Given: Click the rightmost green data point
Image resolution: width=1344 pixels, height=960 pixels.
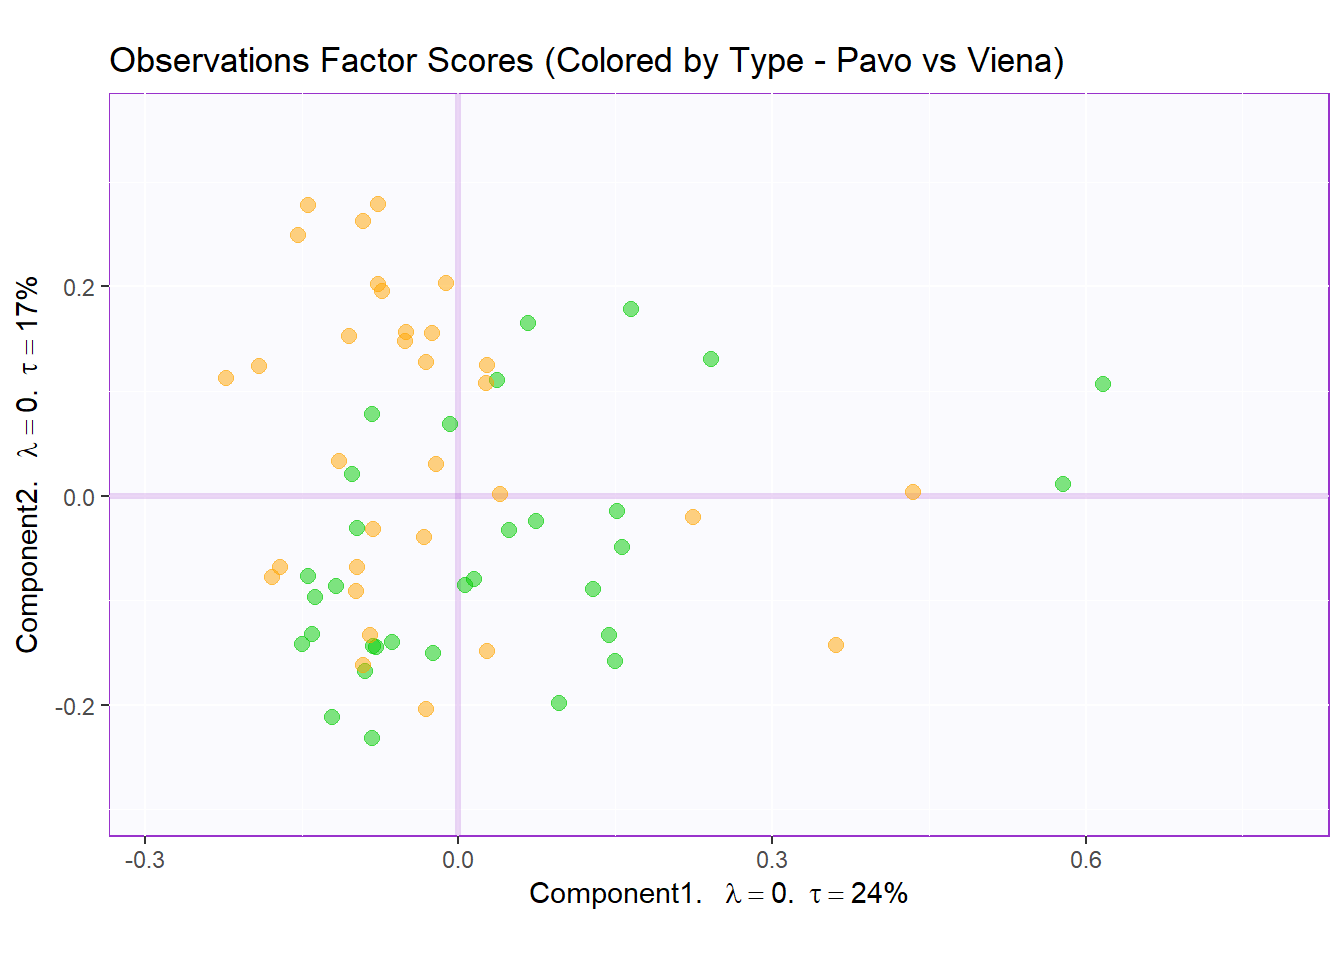Looking at the screenshot, I should point(1102,384).
